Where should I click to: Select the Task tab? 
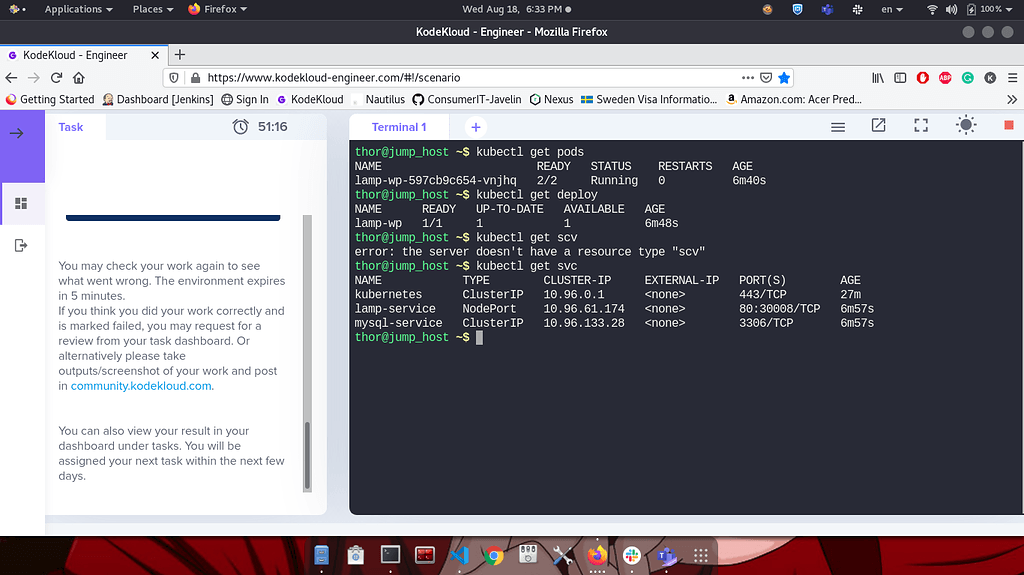pos(71,127)
